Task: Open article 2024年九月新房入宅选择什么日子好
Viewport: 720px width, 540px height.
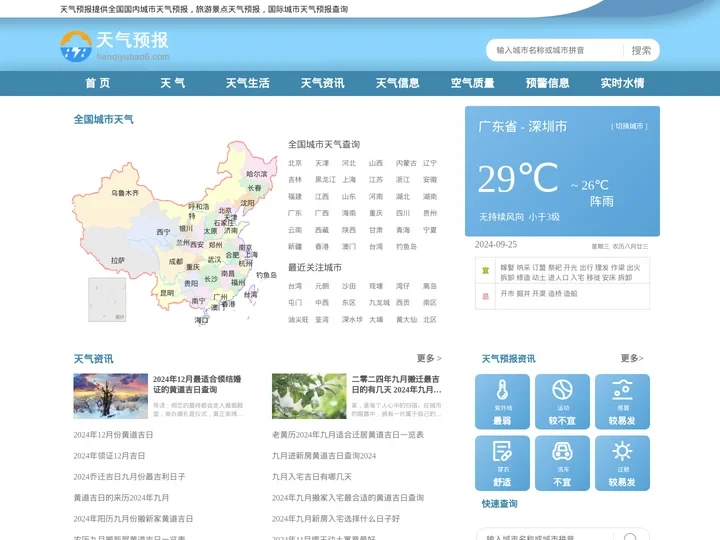Action: [x=336, y=518]
